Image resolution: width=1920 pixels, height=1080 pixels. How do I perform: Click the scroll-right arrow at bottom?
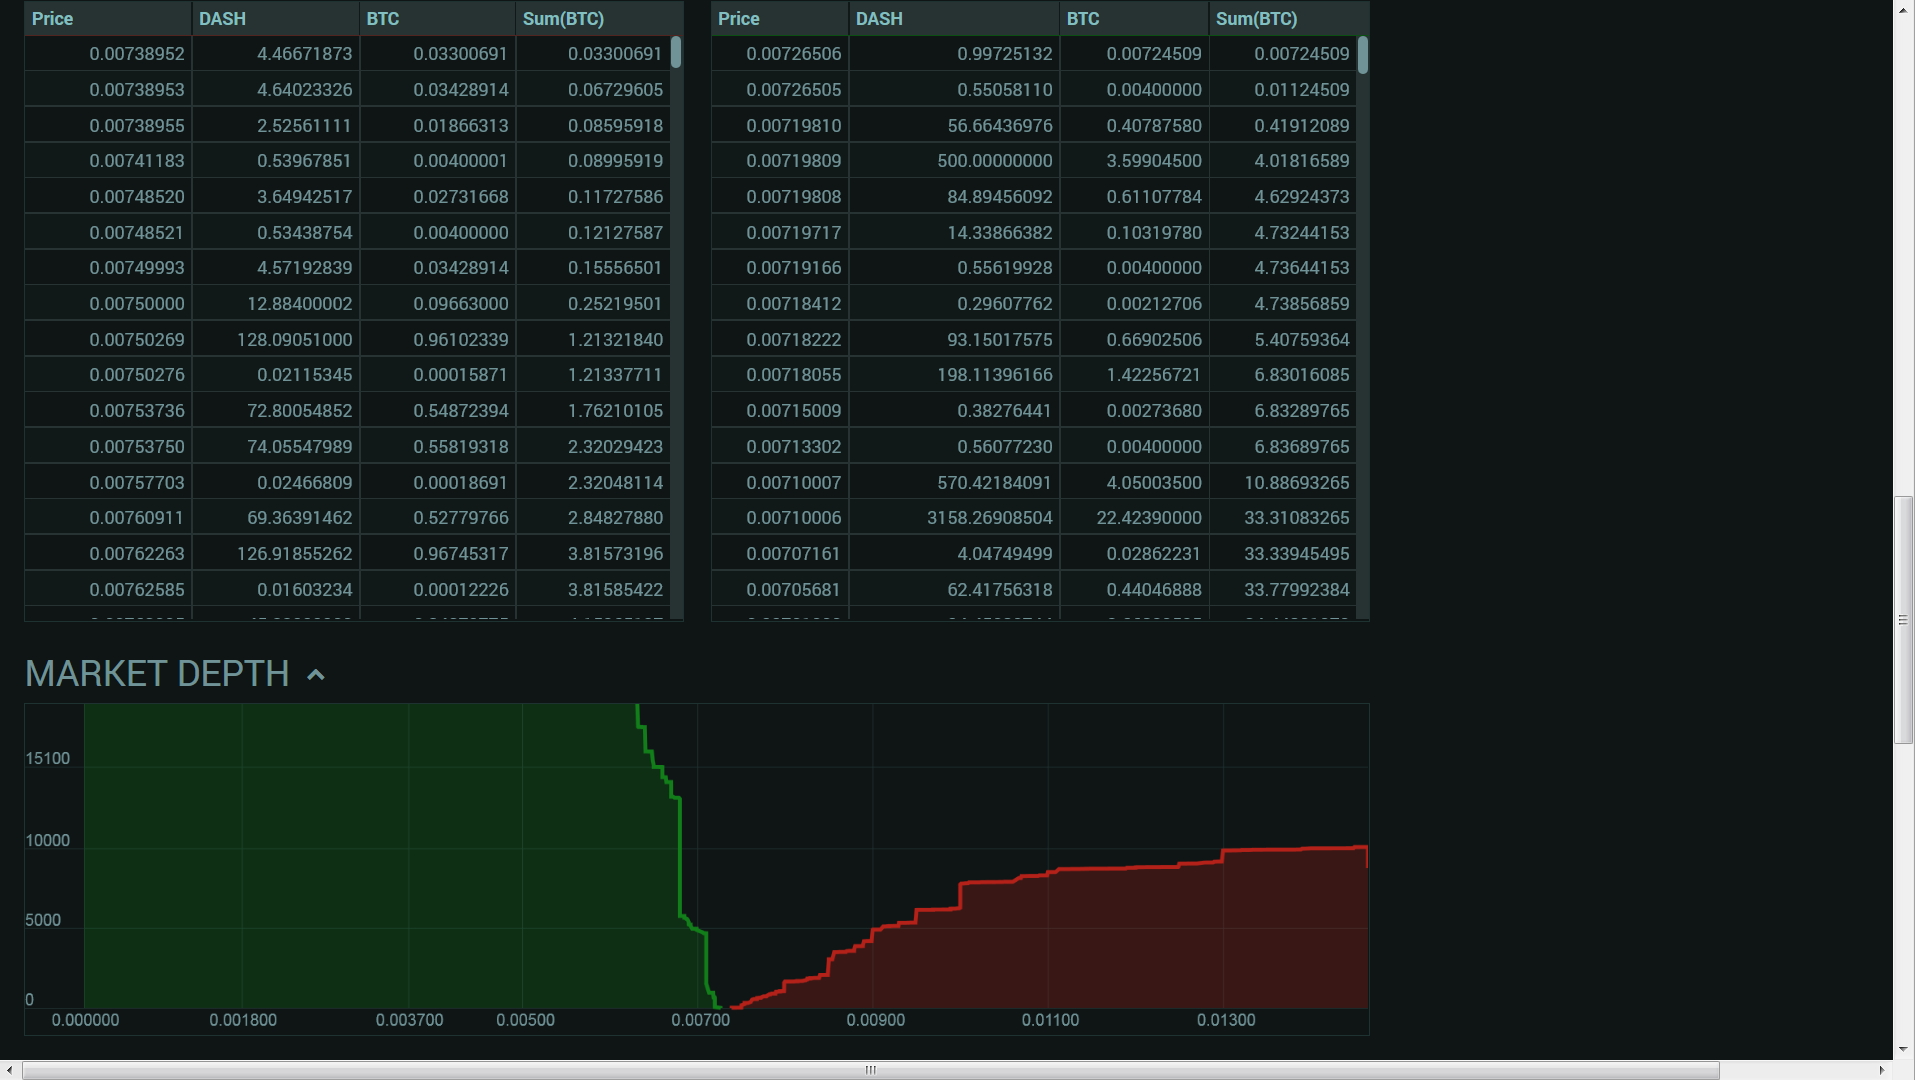(x=1882, y=1070)
